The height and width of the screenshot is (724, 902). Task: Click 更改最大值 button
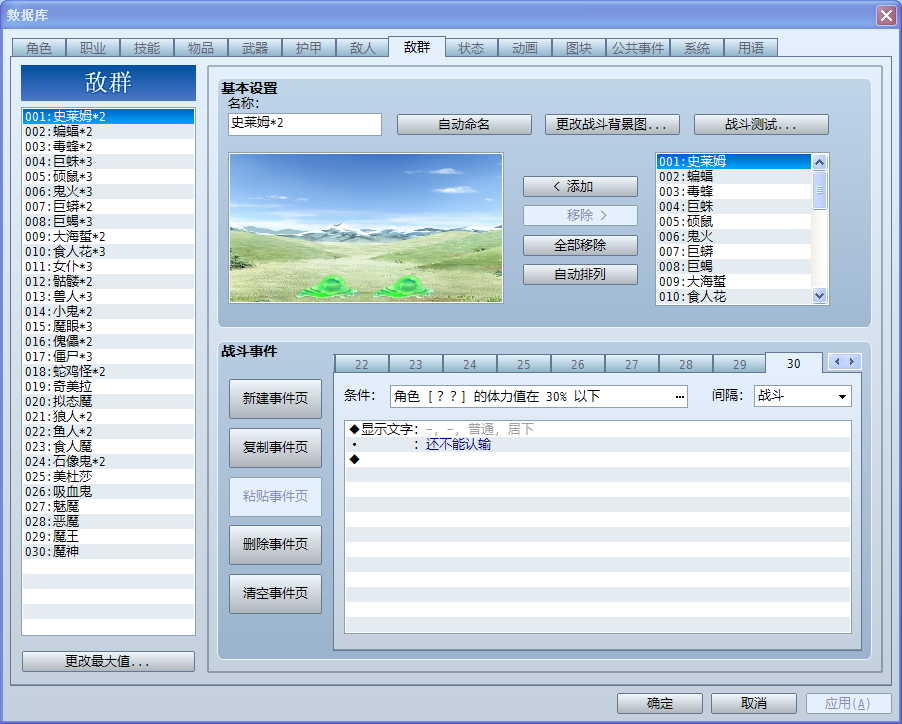pos(108,661)
